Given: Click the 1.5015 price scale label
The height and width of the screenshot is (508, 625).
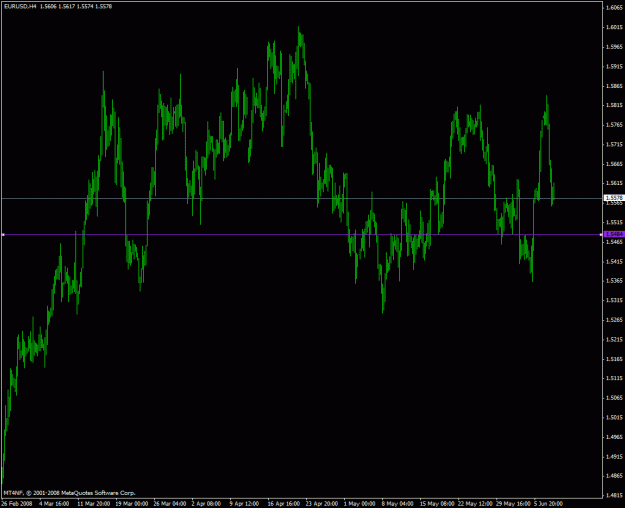Looking at the screenshot, I should tap(614, 417).
